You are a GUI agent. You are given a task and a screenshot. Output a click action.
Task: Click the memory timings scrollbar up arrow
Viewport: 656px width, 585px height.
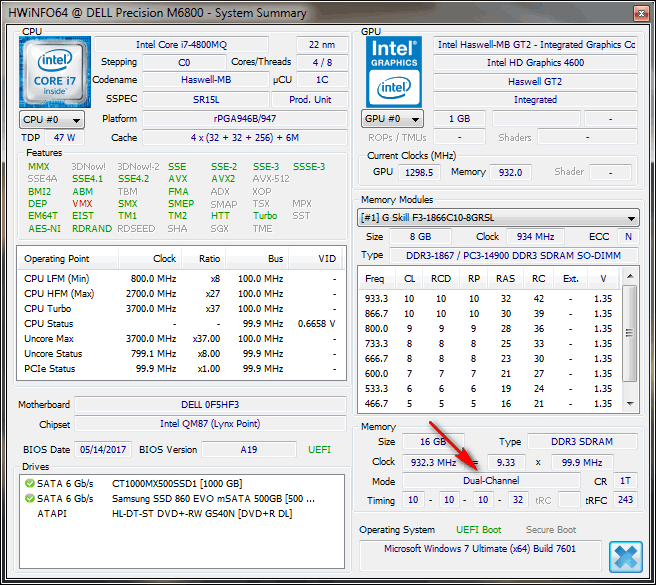630,276
